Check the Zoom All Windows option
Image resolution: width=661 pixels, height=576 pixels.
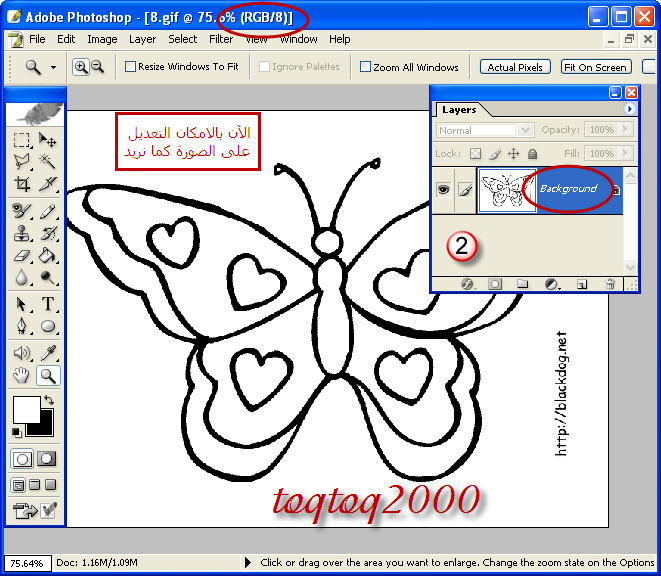[x=365, y=67]
